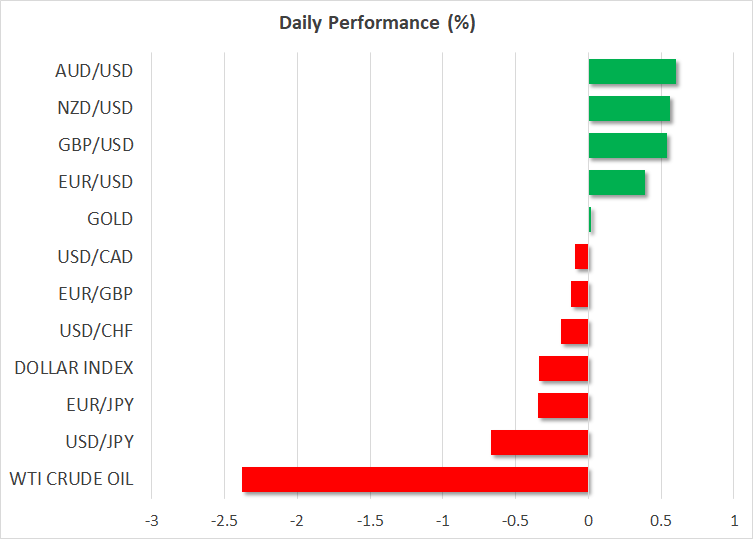The height and width of the screenshot is (539, 753).
Task: Click the red USD/JPY bar
Action: 539,442
